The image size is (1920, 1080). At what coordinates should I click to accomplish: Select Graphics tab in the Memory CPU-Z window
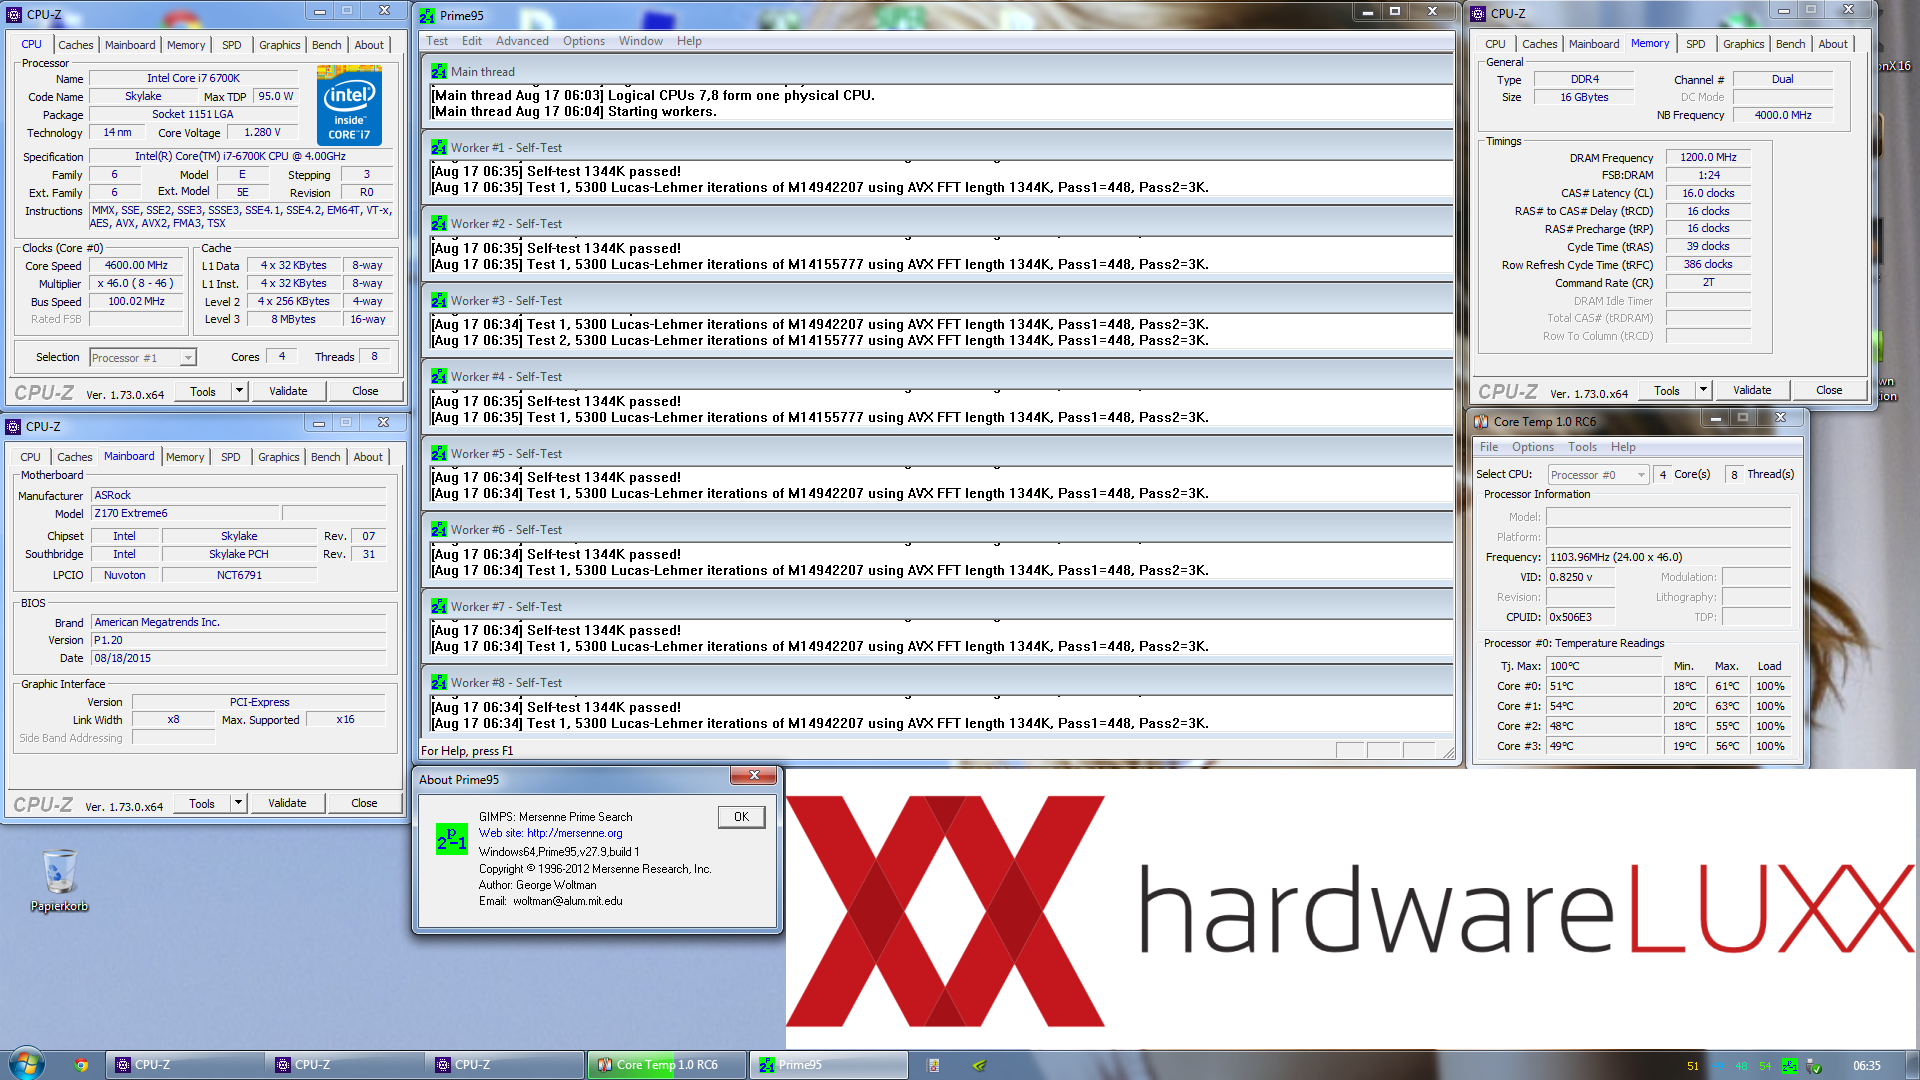click(1743, 44)
